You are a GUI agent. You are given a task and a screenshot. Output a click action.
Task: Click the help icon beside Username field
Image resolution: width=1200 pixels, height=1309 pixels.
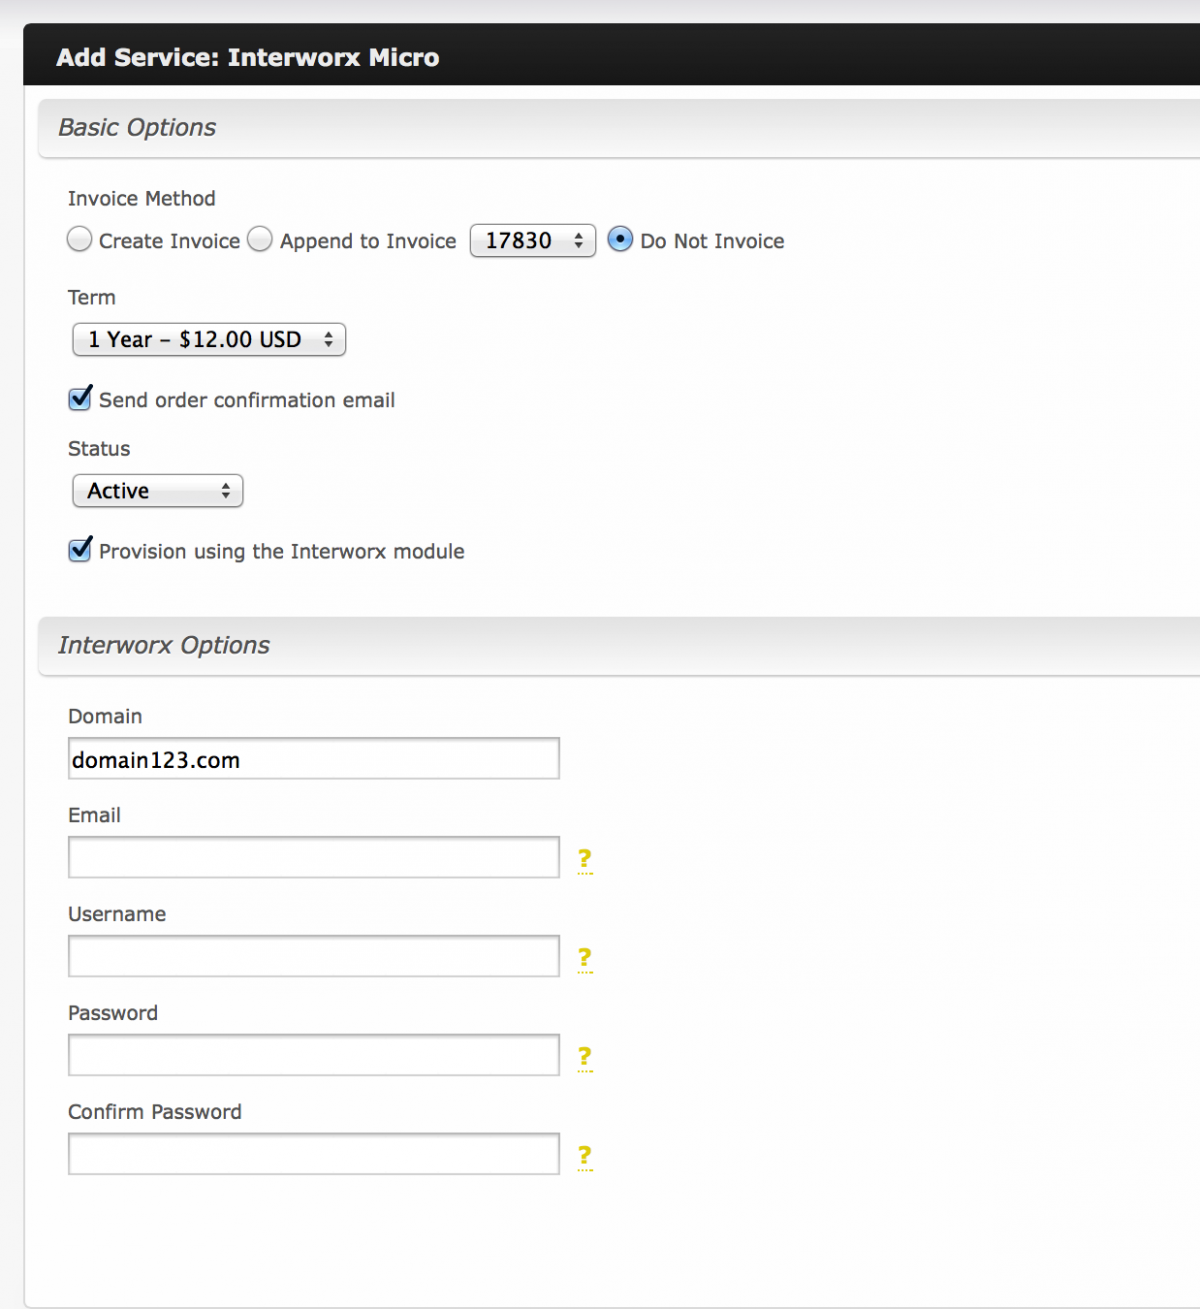point(585,959)
